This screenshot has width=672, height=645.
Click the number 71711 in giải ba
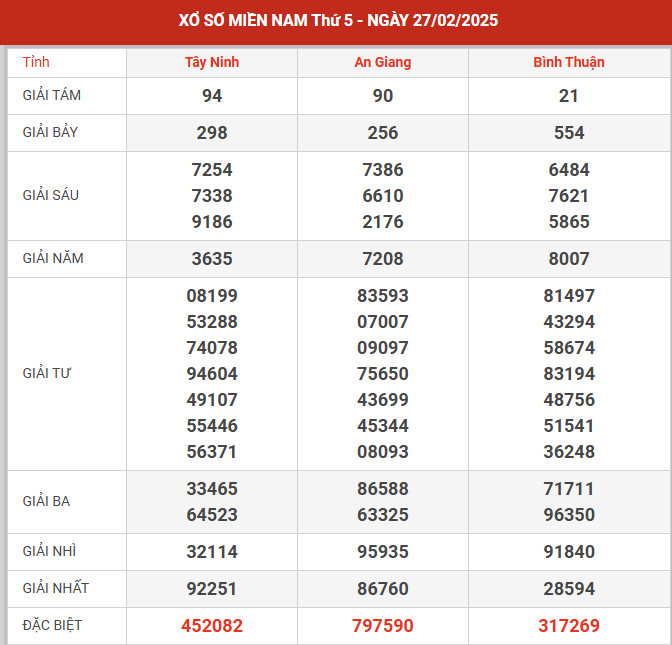pos(569,489)
